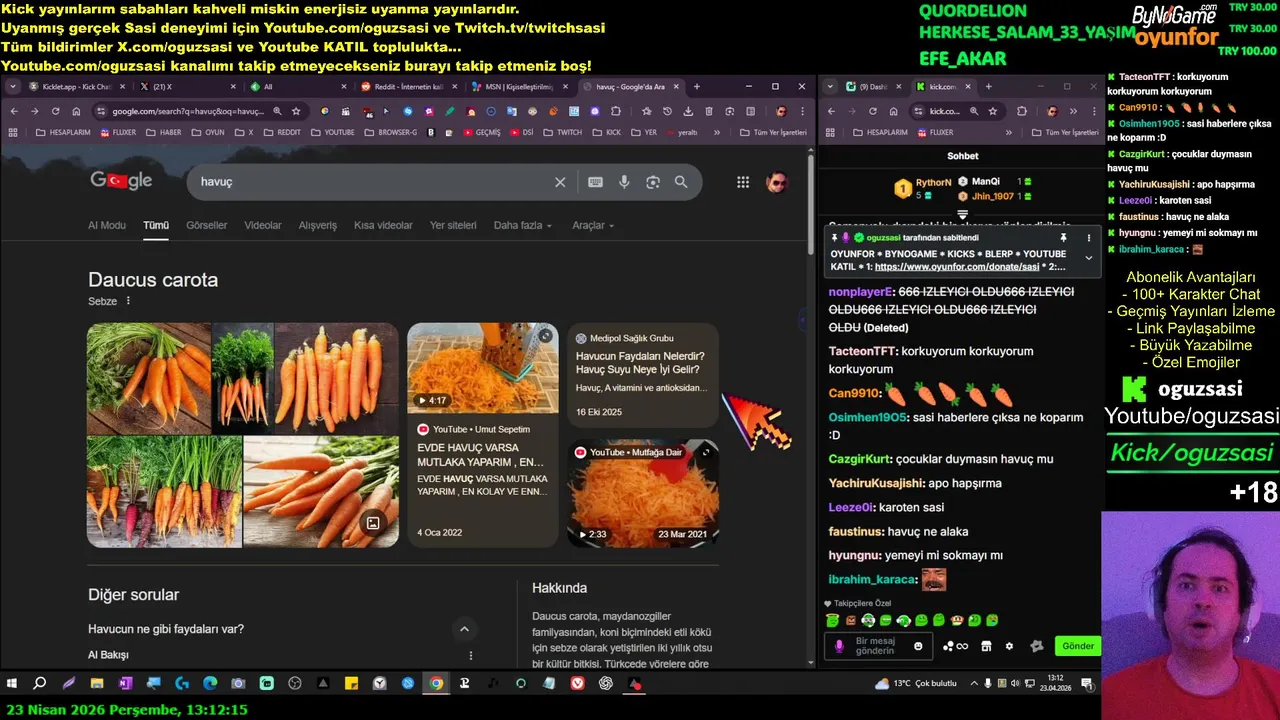
Task: Select the AI Modu tab
Action: point(107,226)
